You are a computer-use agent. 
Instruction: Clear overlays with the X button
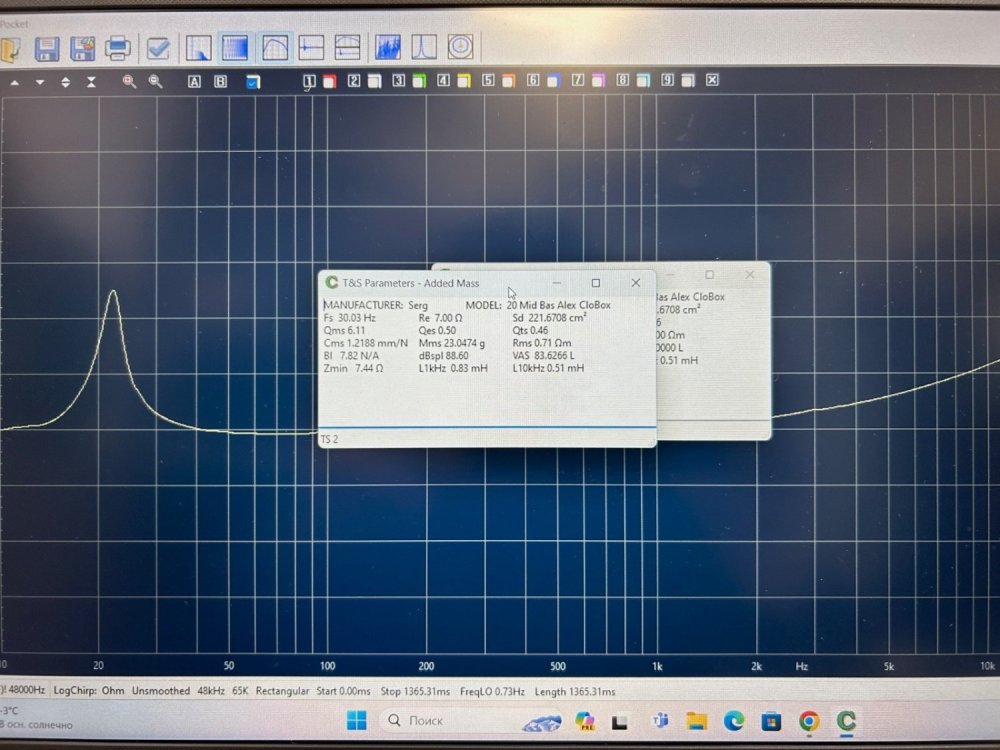click(712, 80)
